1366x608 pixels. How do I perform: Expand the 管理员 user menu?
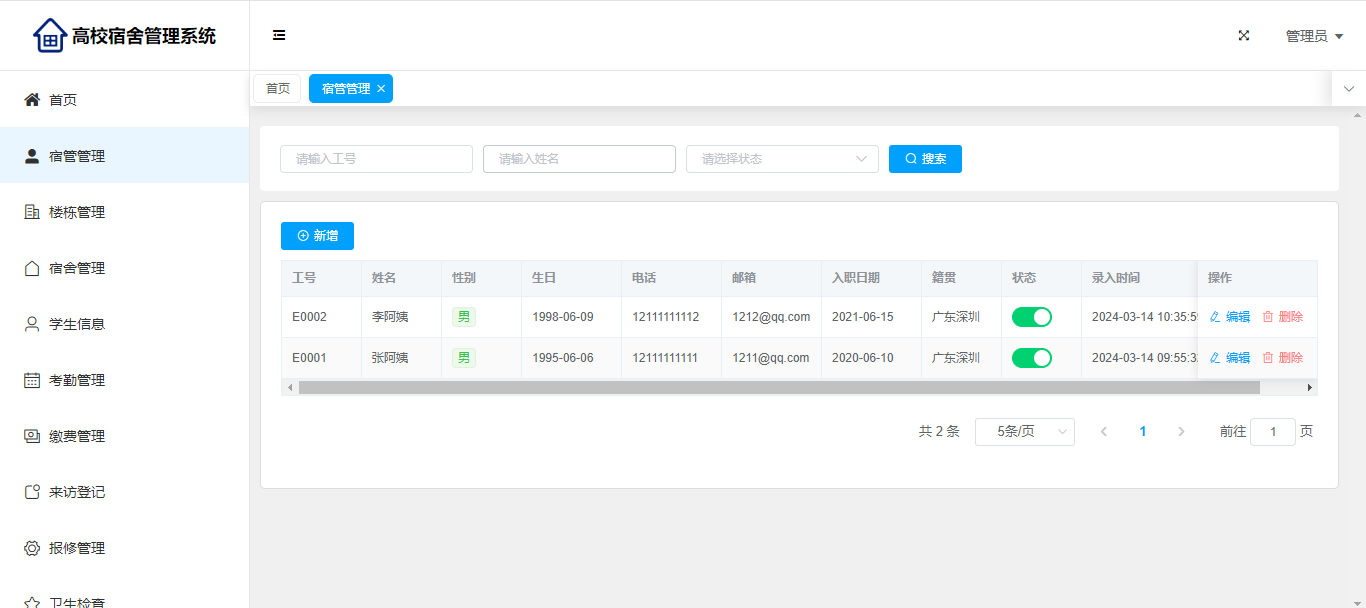1314,36
